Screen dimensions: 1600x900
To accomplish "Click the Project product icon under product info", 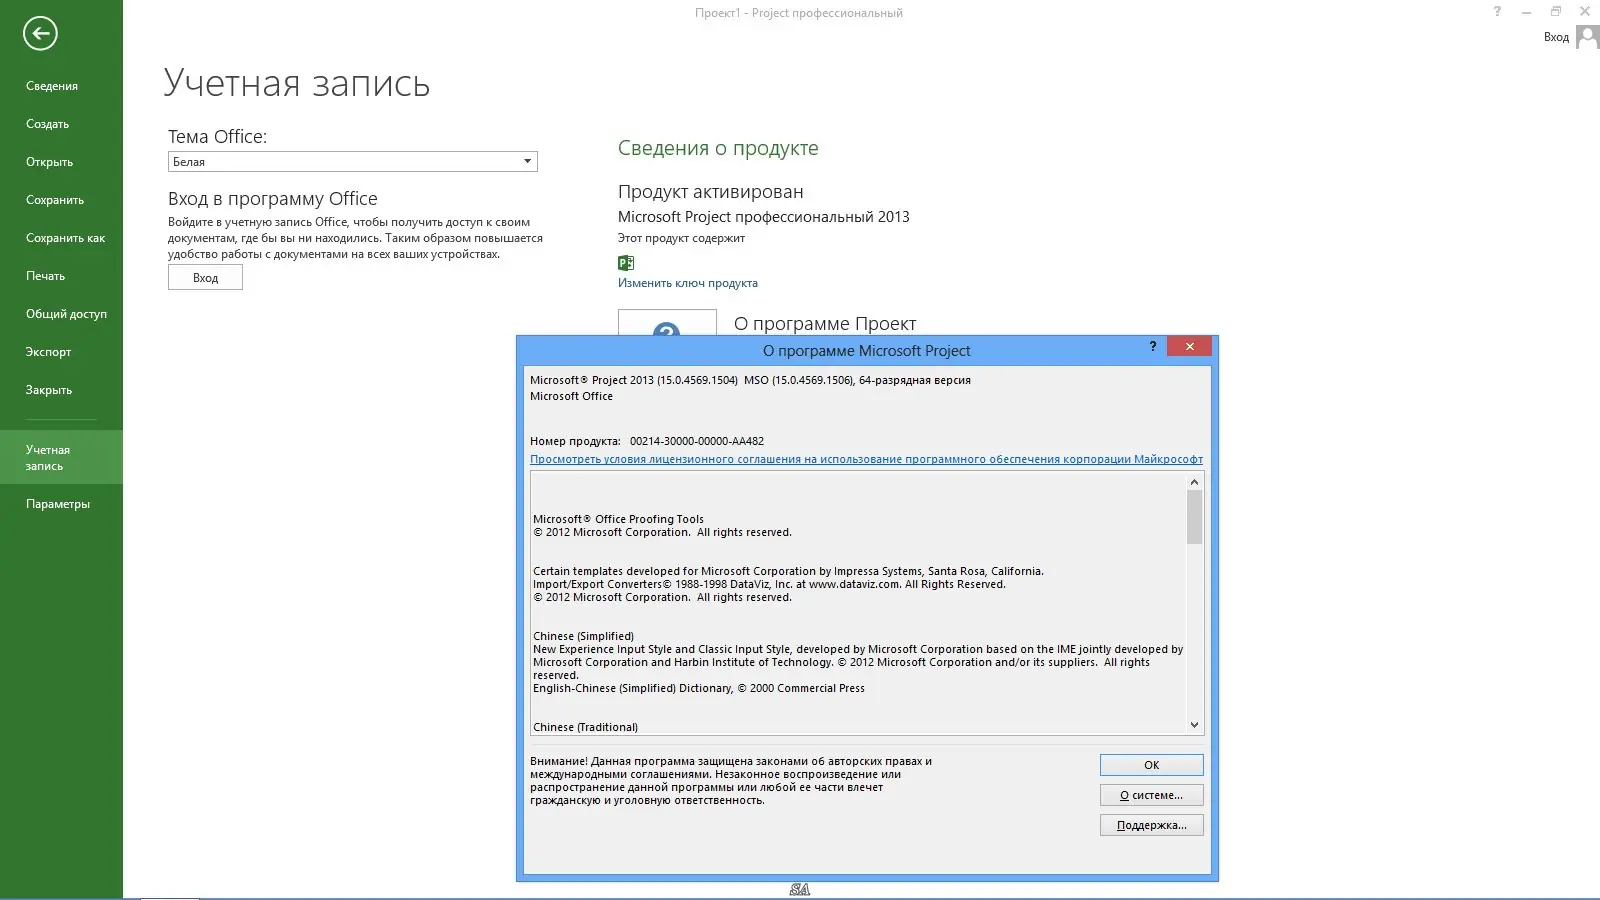I will click(x=626, y=263).
